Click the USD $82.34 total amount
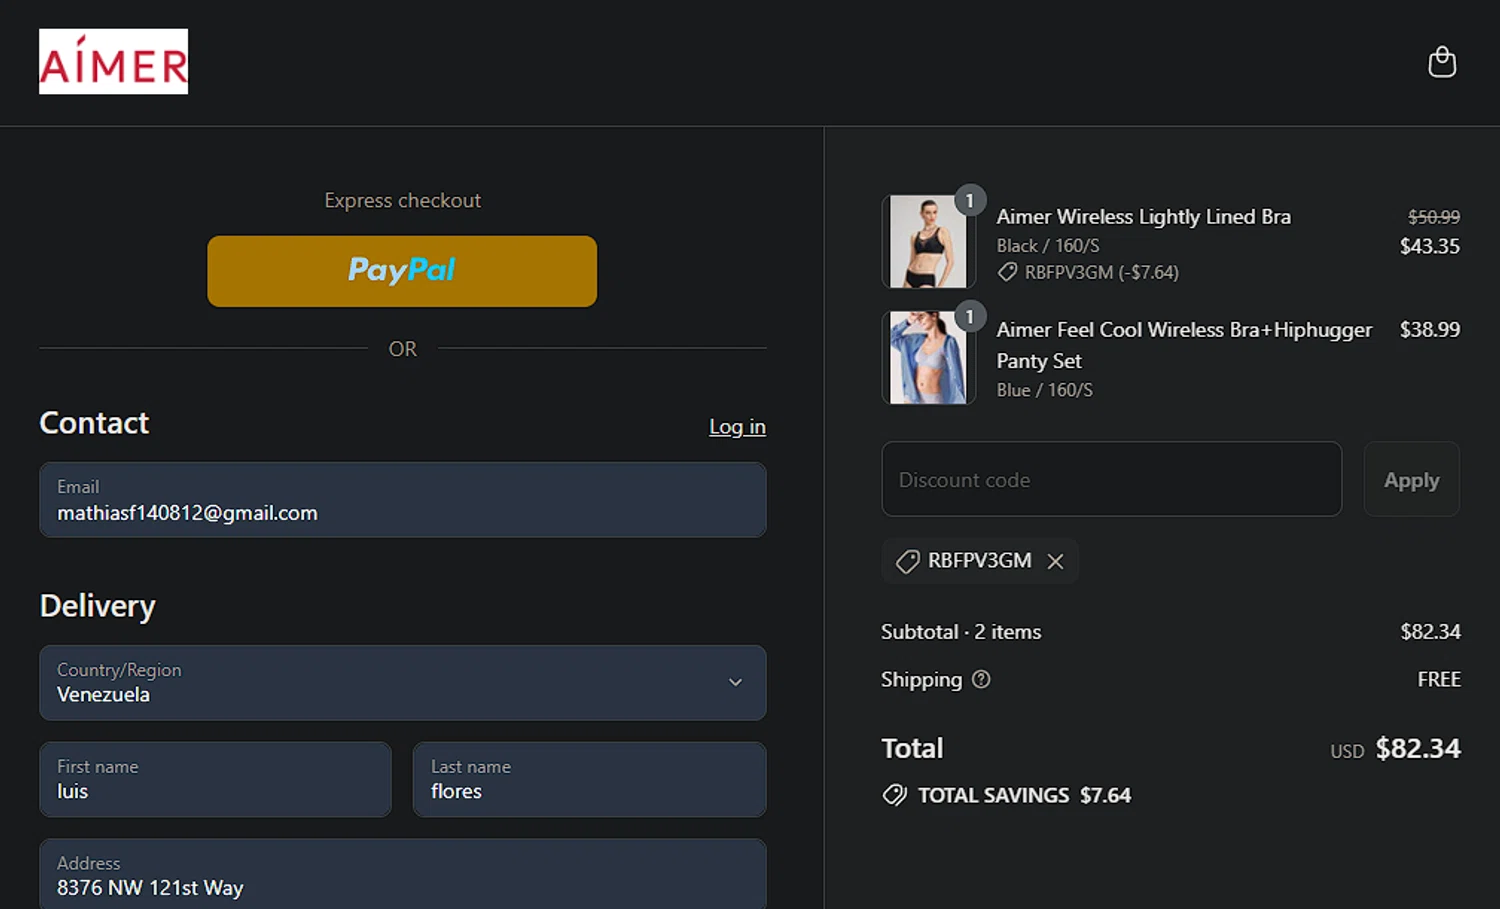 click(x=1395, y=749)
